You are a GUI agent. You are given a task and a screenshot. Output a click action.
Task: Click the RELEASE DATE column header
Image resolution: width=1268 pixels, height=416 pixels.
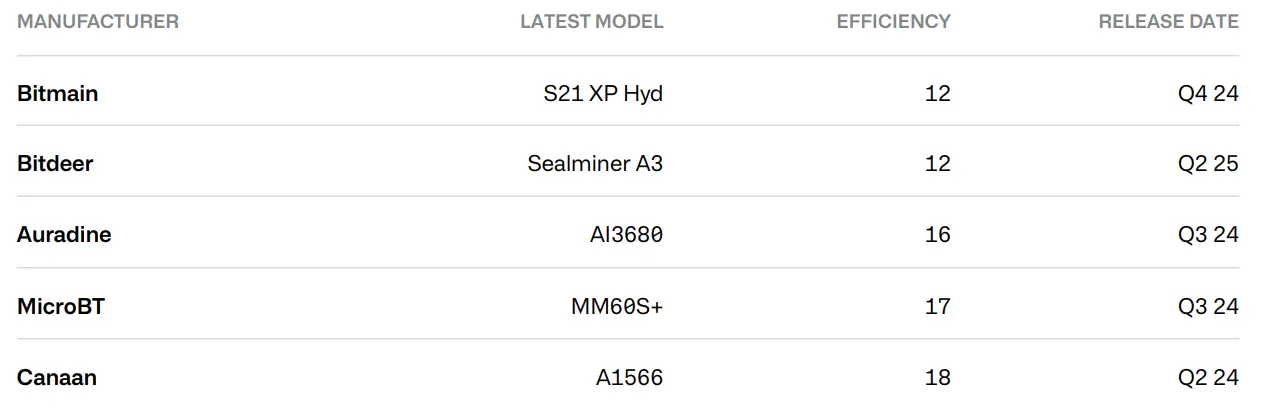tap(1169, 21)
